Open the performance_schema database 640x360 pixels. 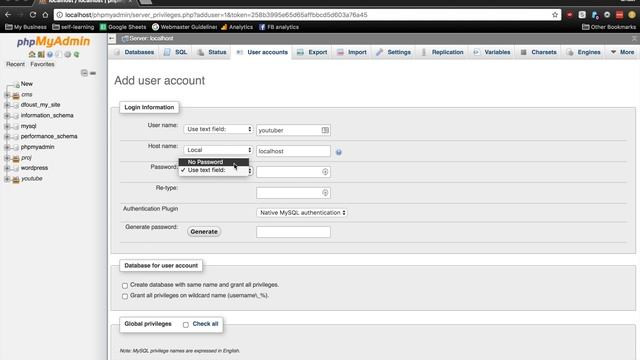click(49, 136)
